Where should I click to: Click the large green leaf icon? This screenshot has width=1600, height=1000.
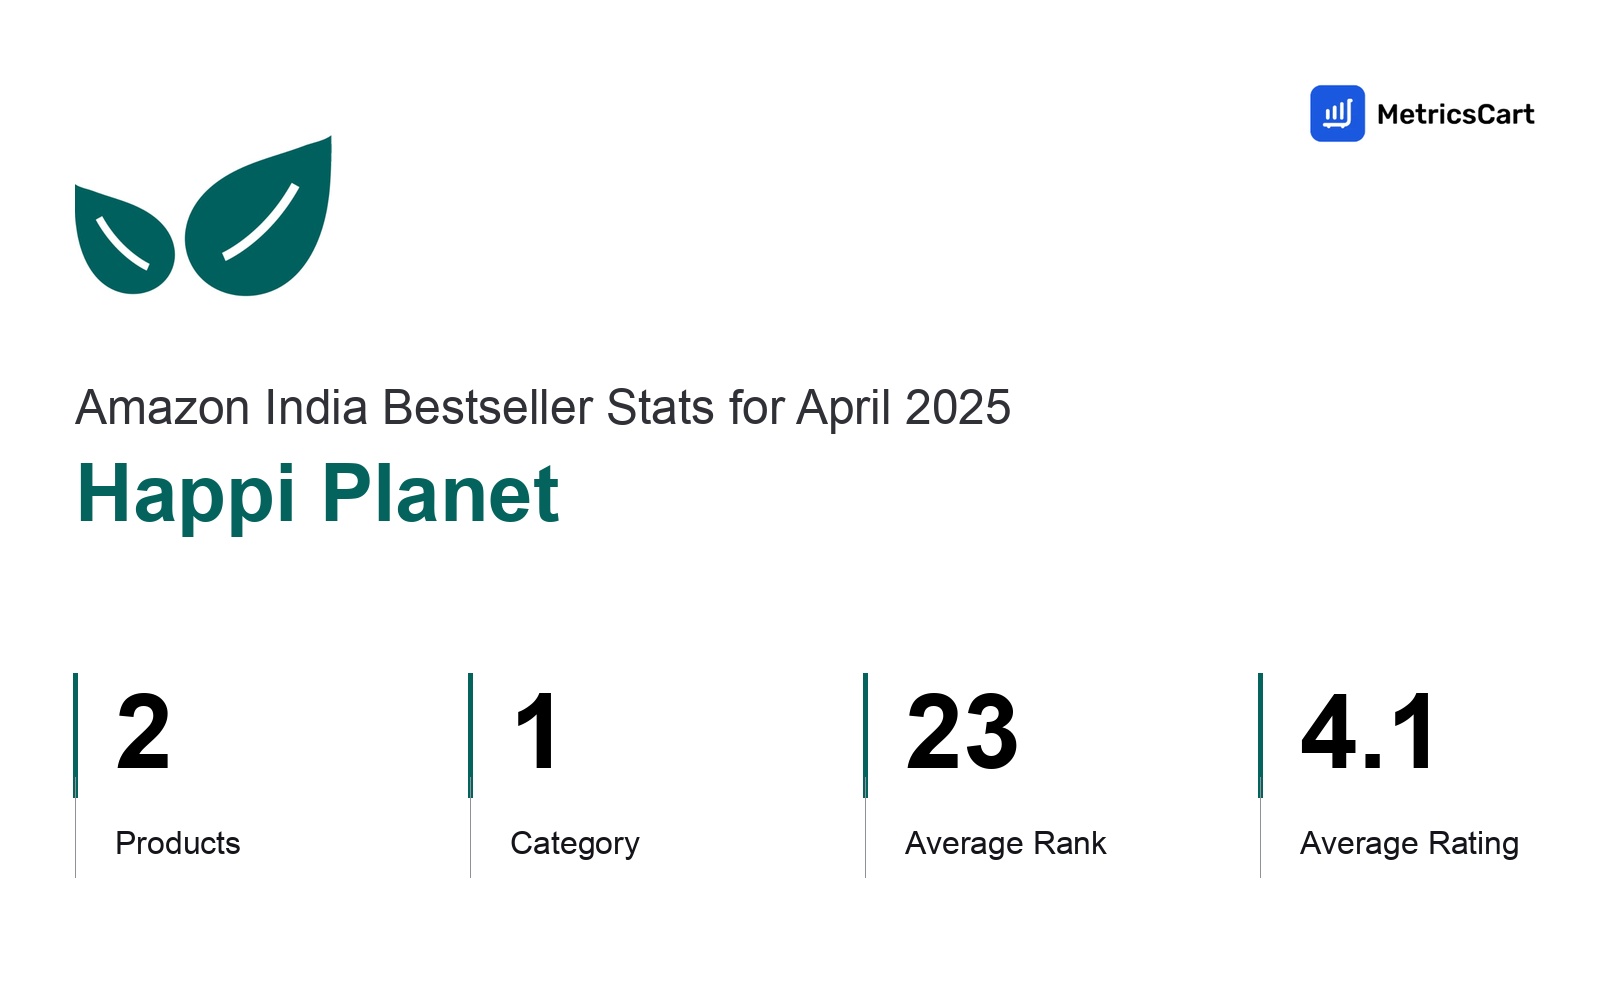[x=258, y=216]
